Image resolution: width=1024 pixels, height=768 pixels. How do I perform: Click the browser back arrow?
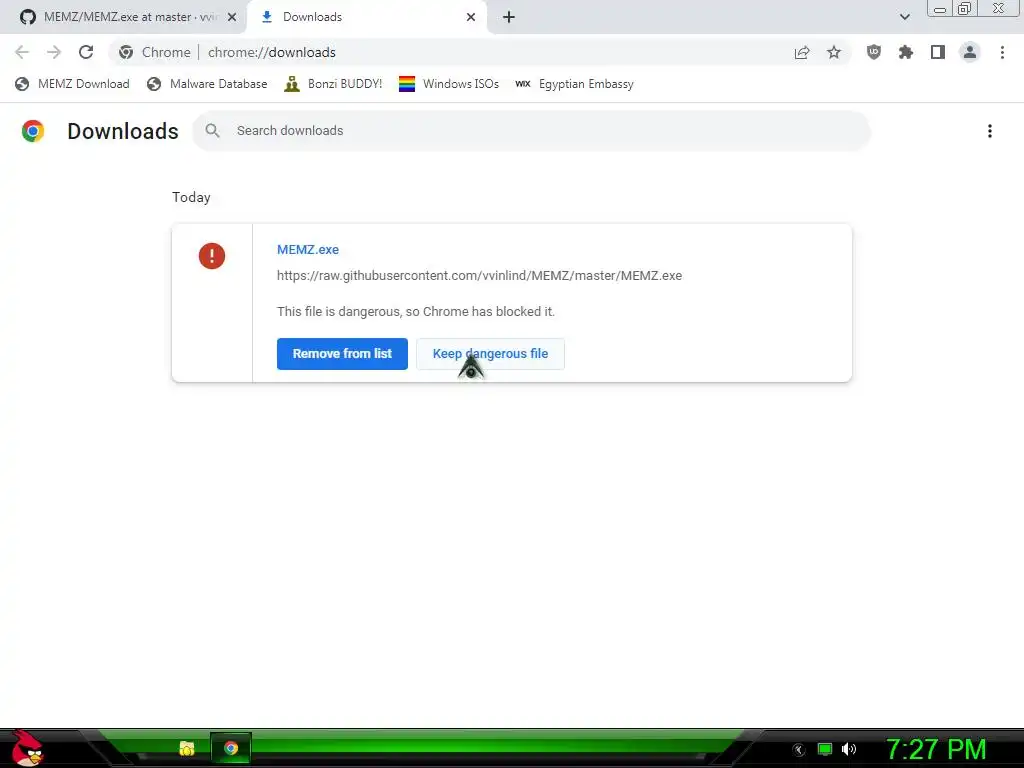pyautogui.click(x=22, y=52)
